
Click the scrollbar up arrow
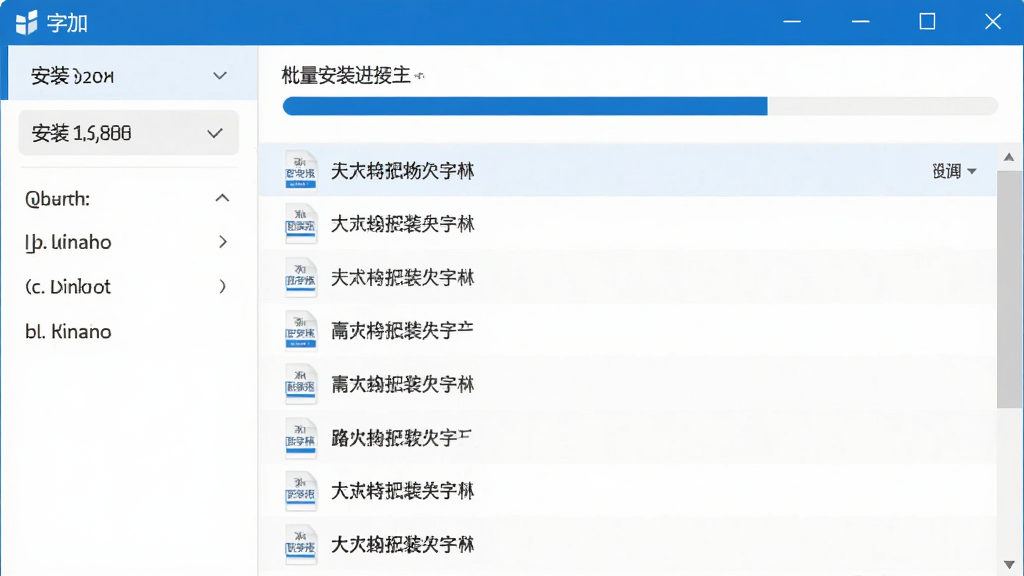pyautogui.click(x=1009, y=157)
